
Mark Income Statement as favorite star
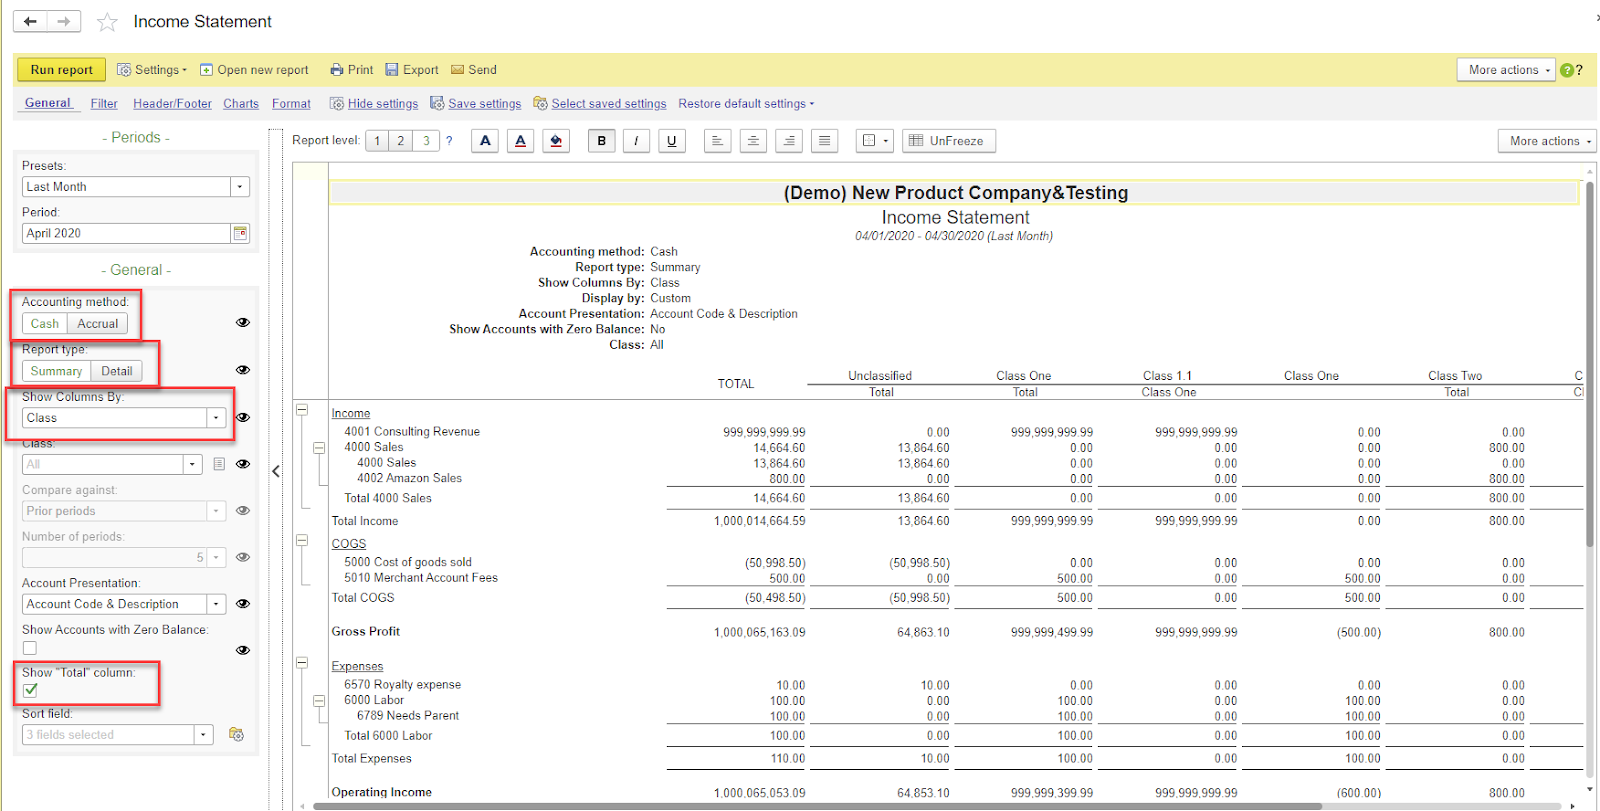coord(107,22)
